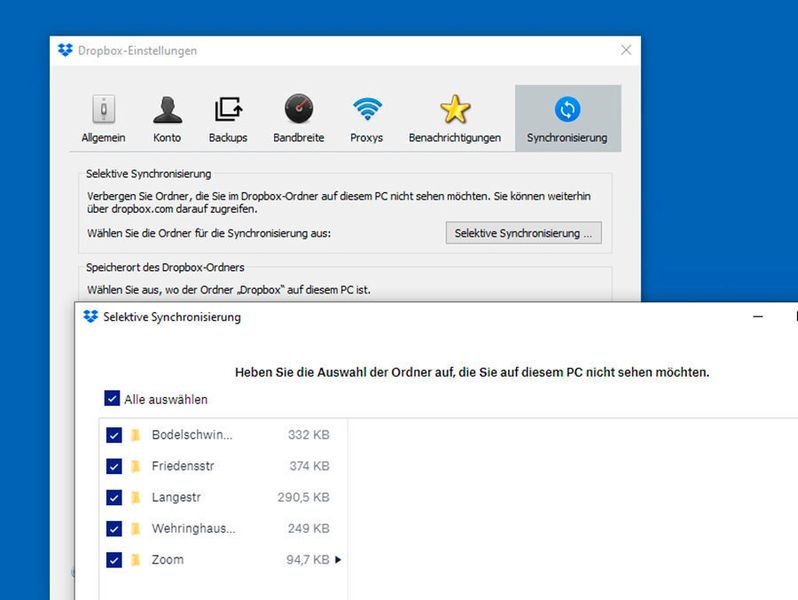
Task: Click the Selektive Synchronisierung ... button
Action: click(x=524, y=233)
